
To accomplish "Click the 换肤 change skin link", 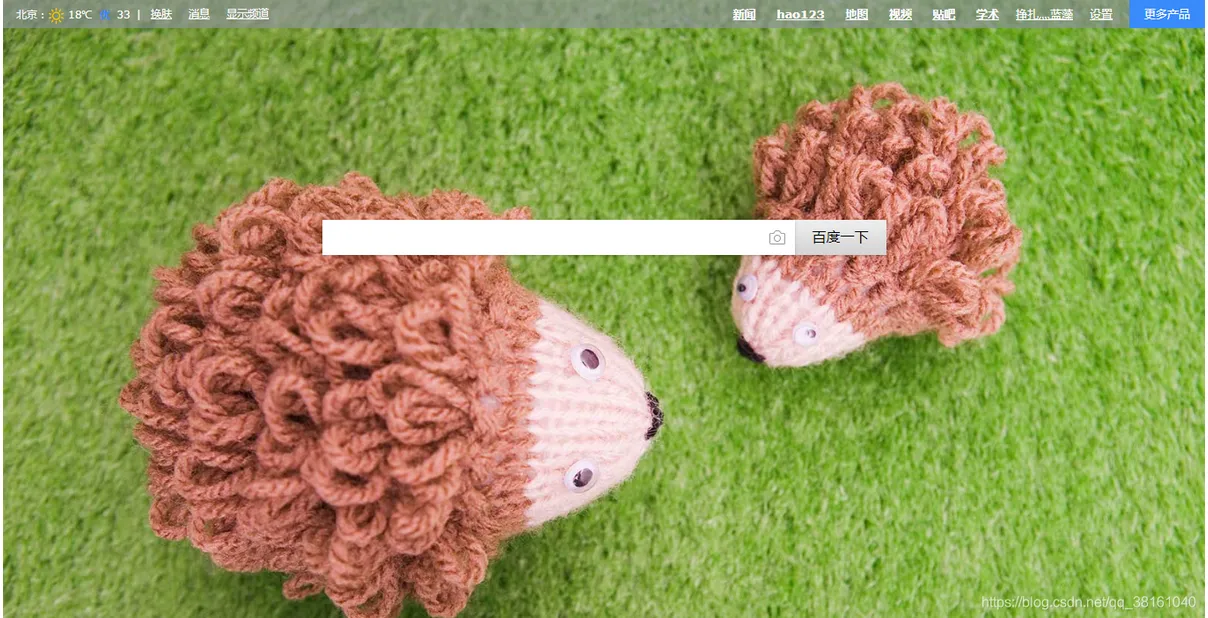I will pyautogui.click(x=161, y=15).
